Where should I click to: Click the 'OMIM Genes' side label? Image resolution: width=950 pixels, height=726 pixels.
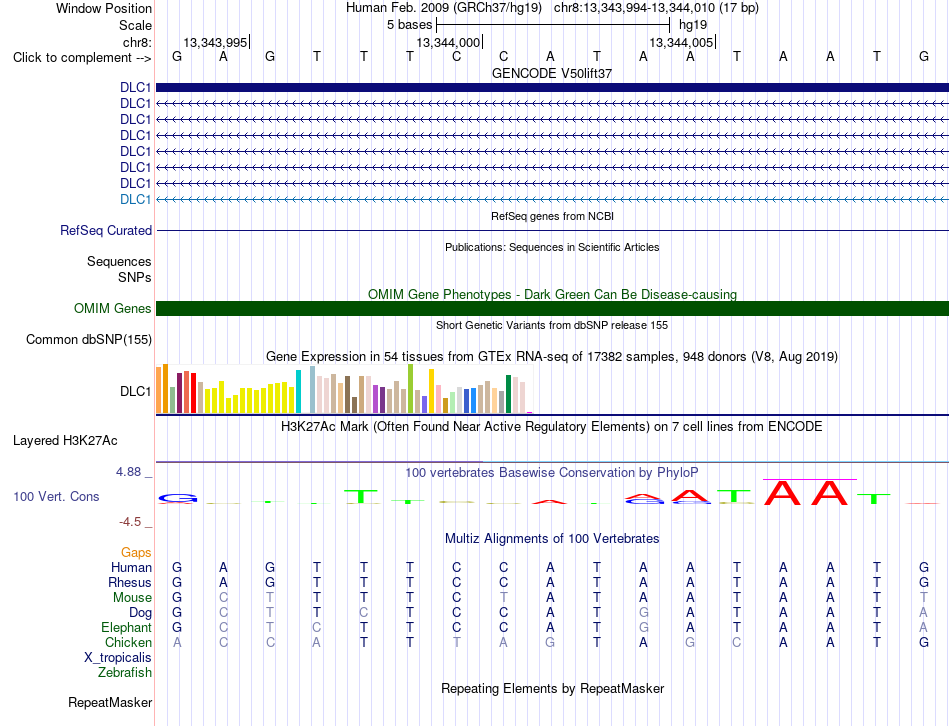coord(113,308)
